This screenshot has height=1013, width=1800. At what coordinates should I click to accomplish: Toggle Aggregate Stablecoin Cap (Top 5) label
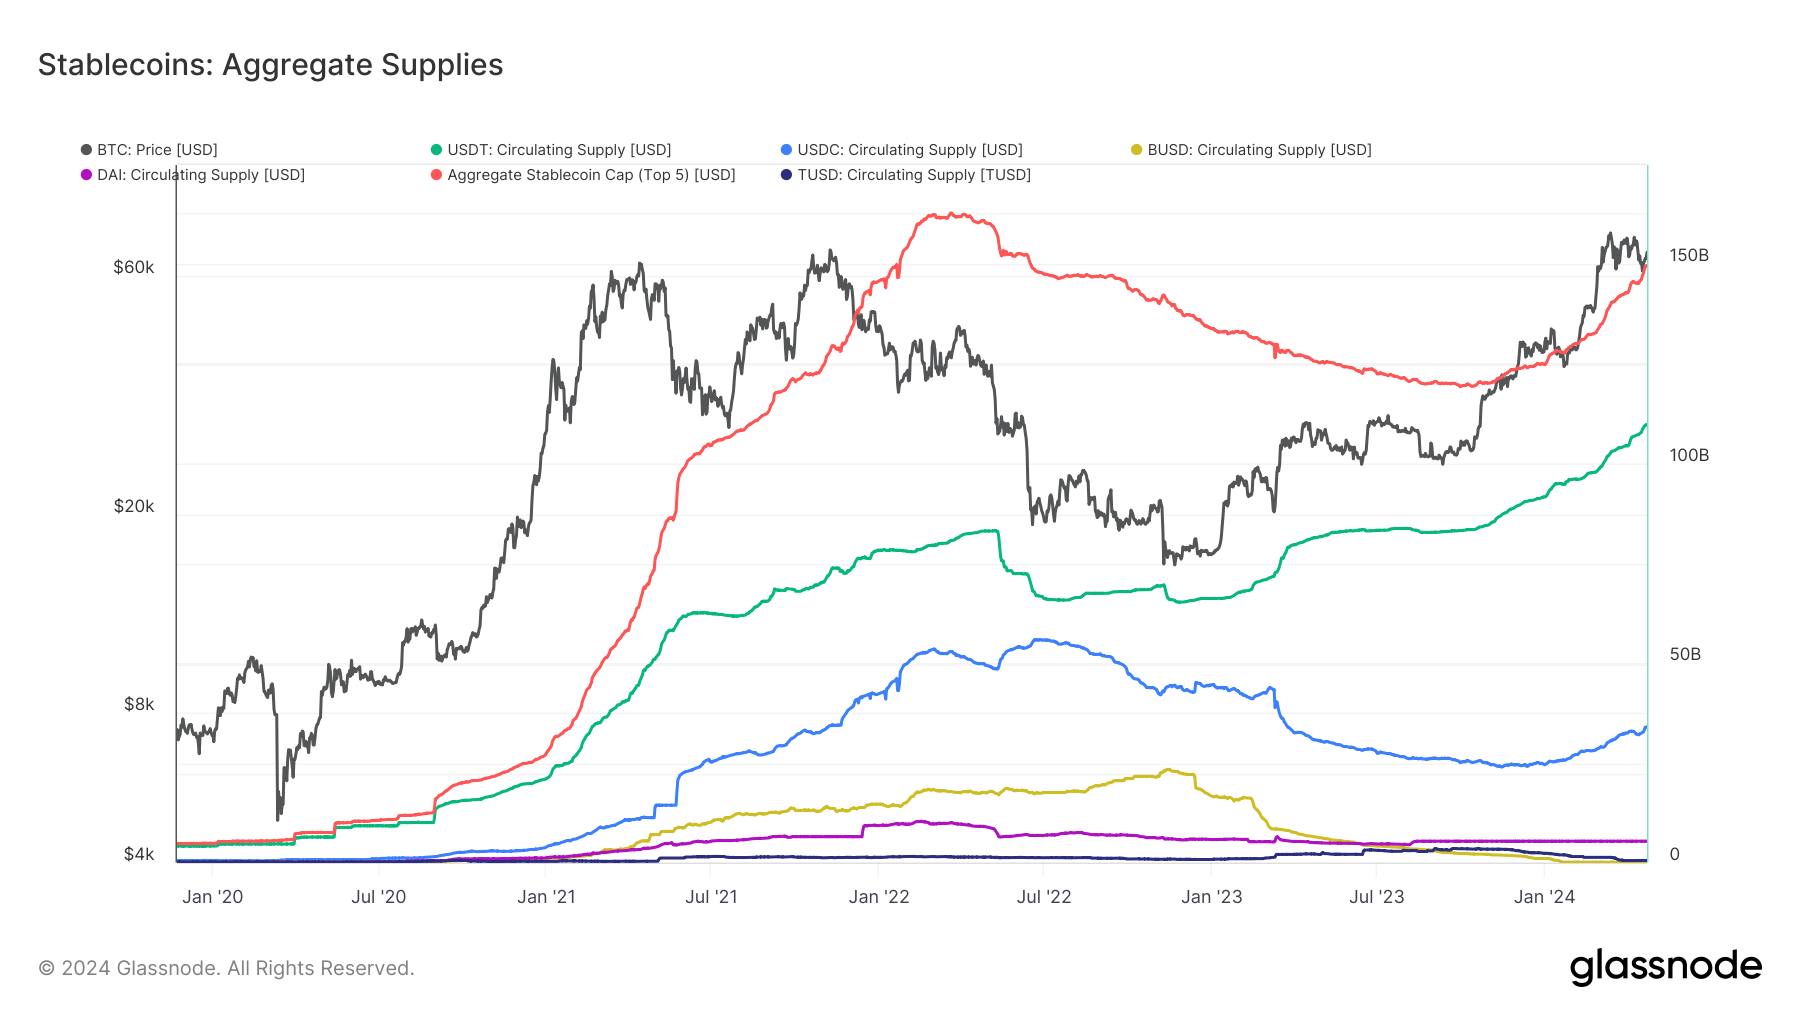591,175
